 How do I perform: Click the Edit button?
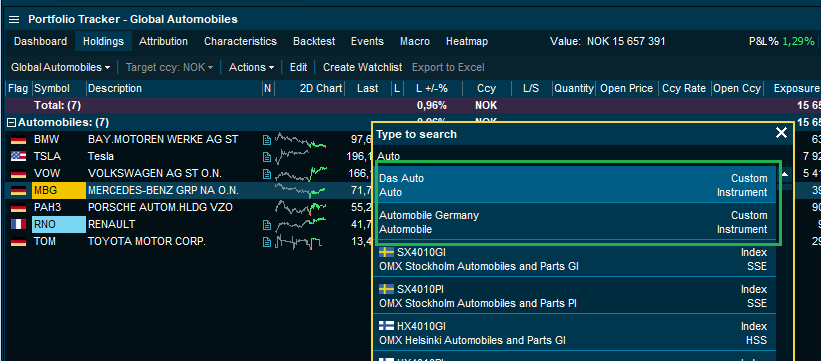click(x=298, y=67)
